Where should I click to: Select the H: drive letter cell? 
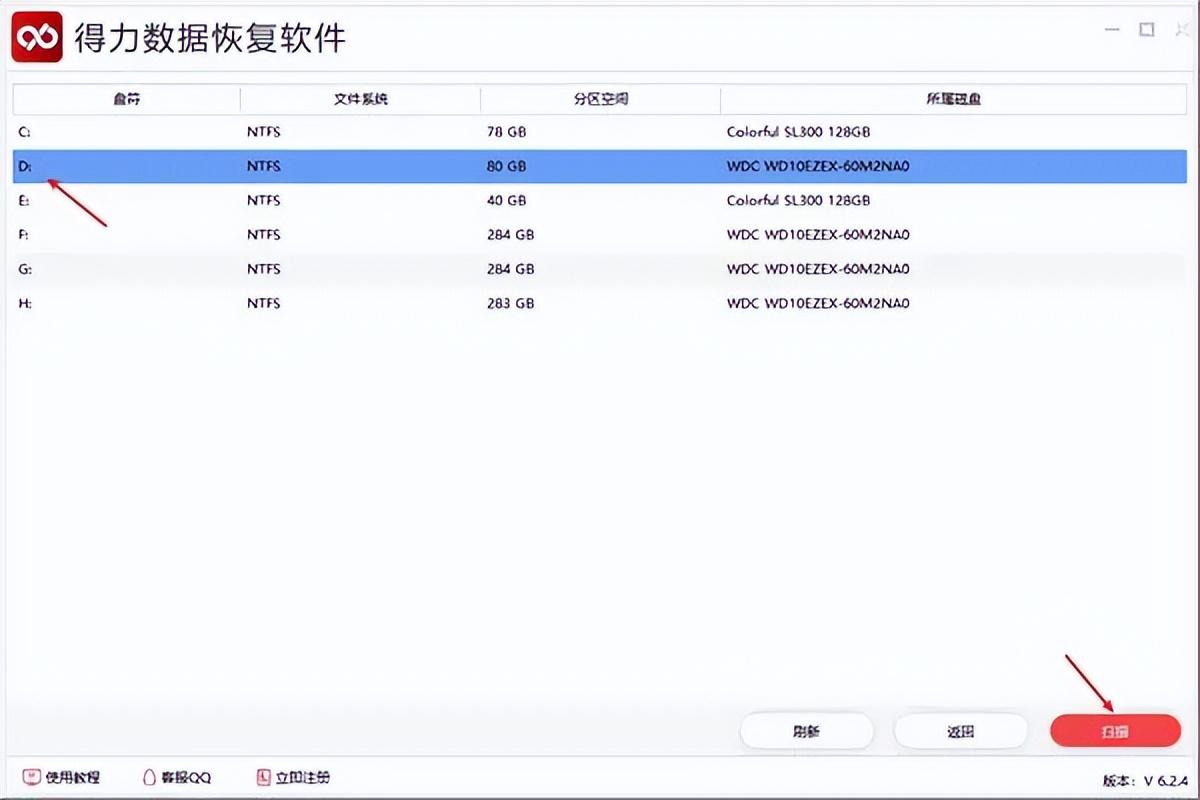tap(26, 303)
